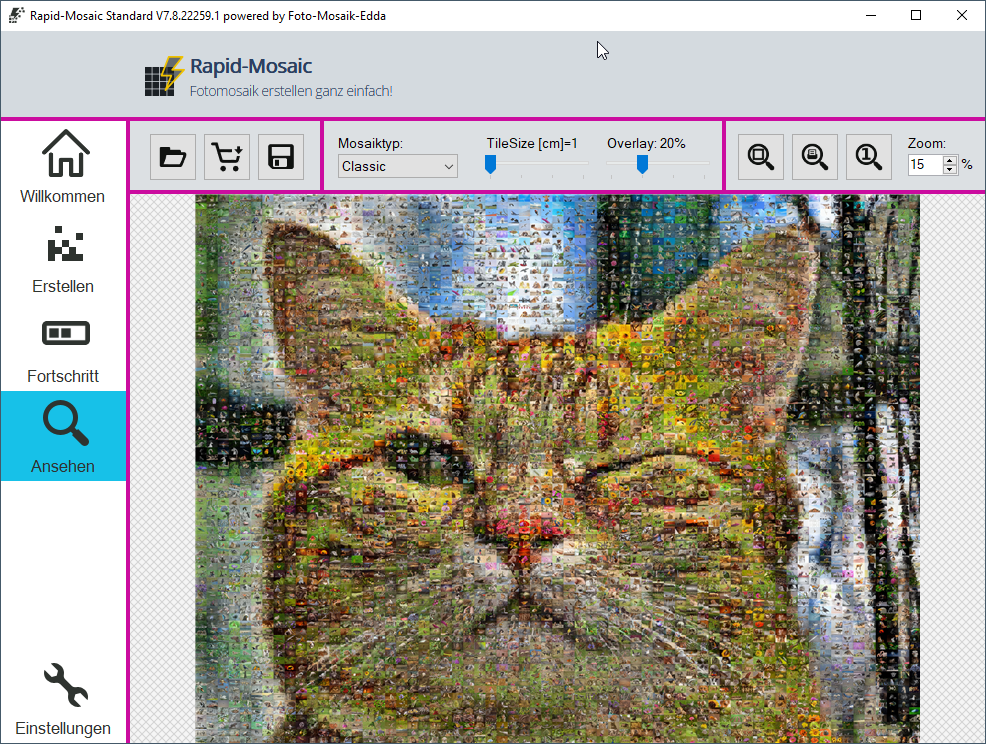Viewport: 986px width, 744px height.
Task: Click the open folder icon
Action: pyautogui.click(x=173, y=157)
